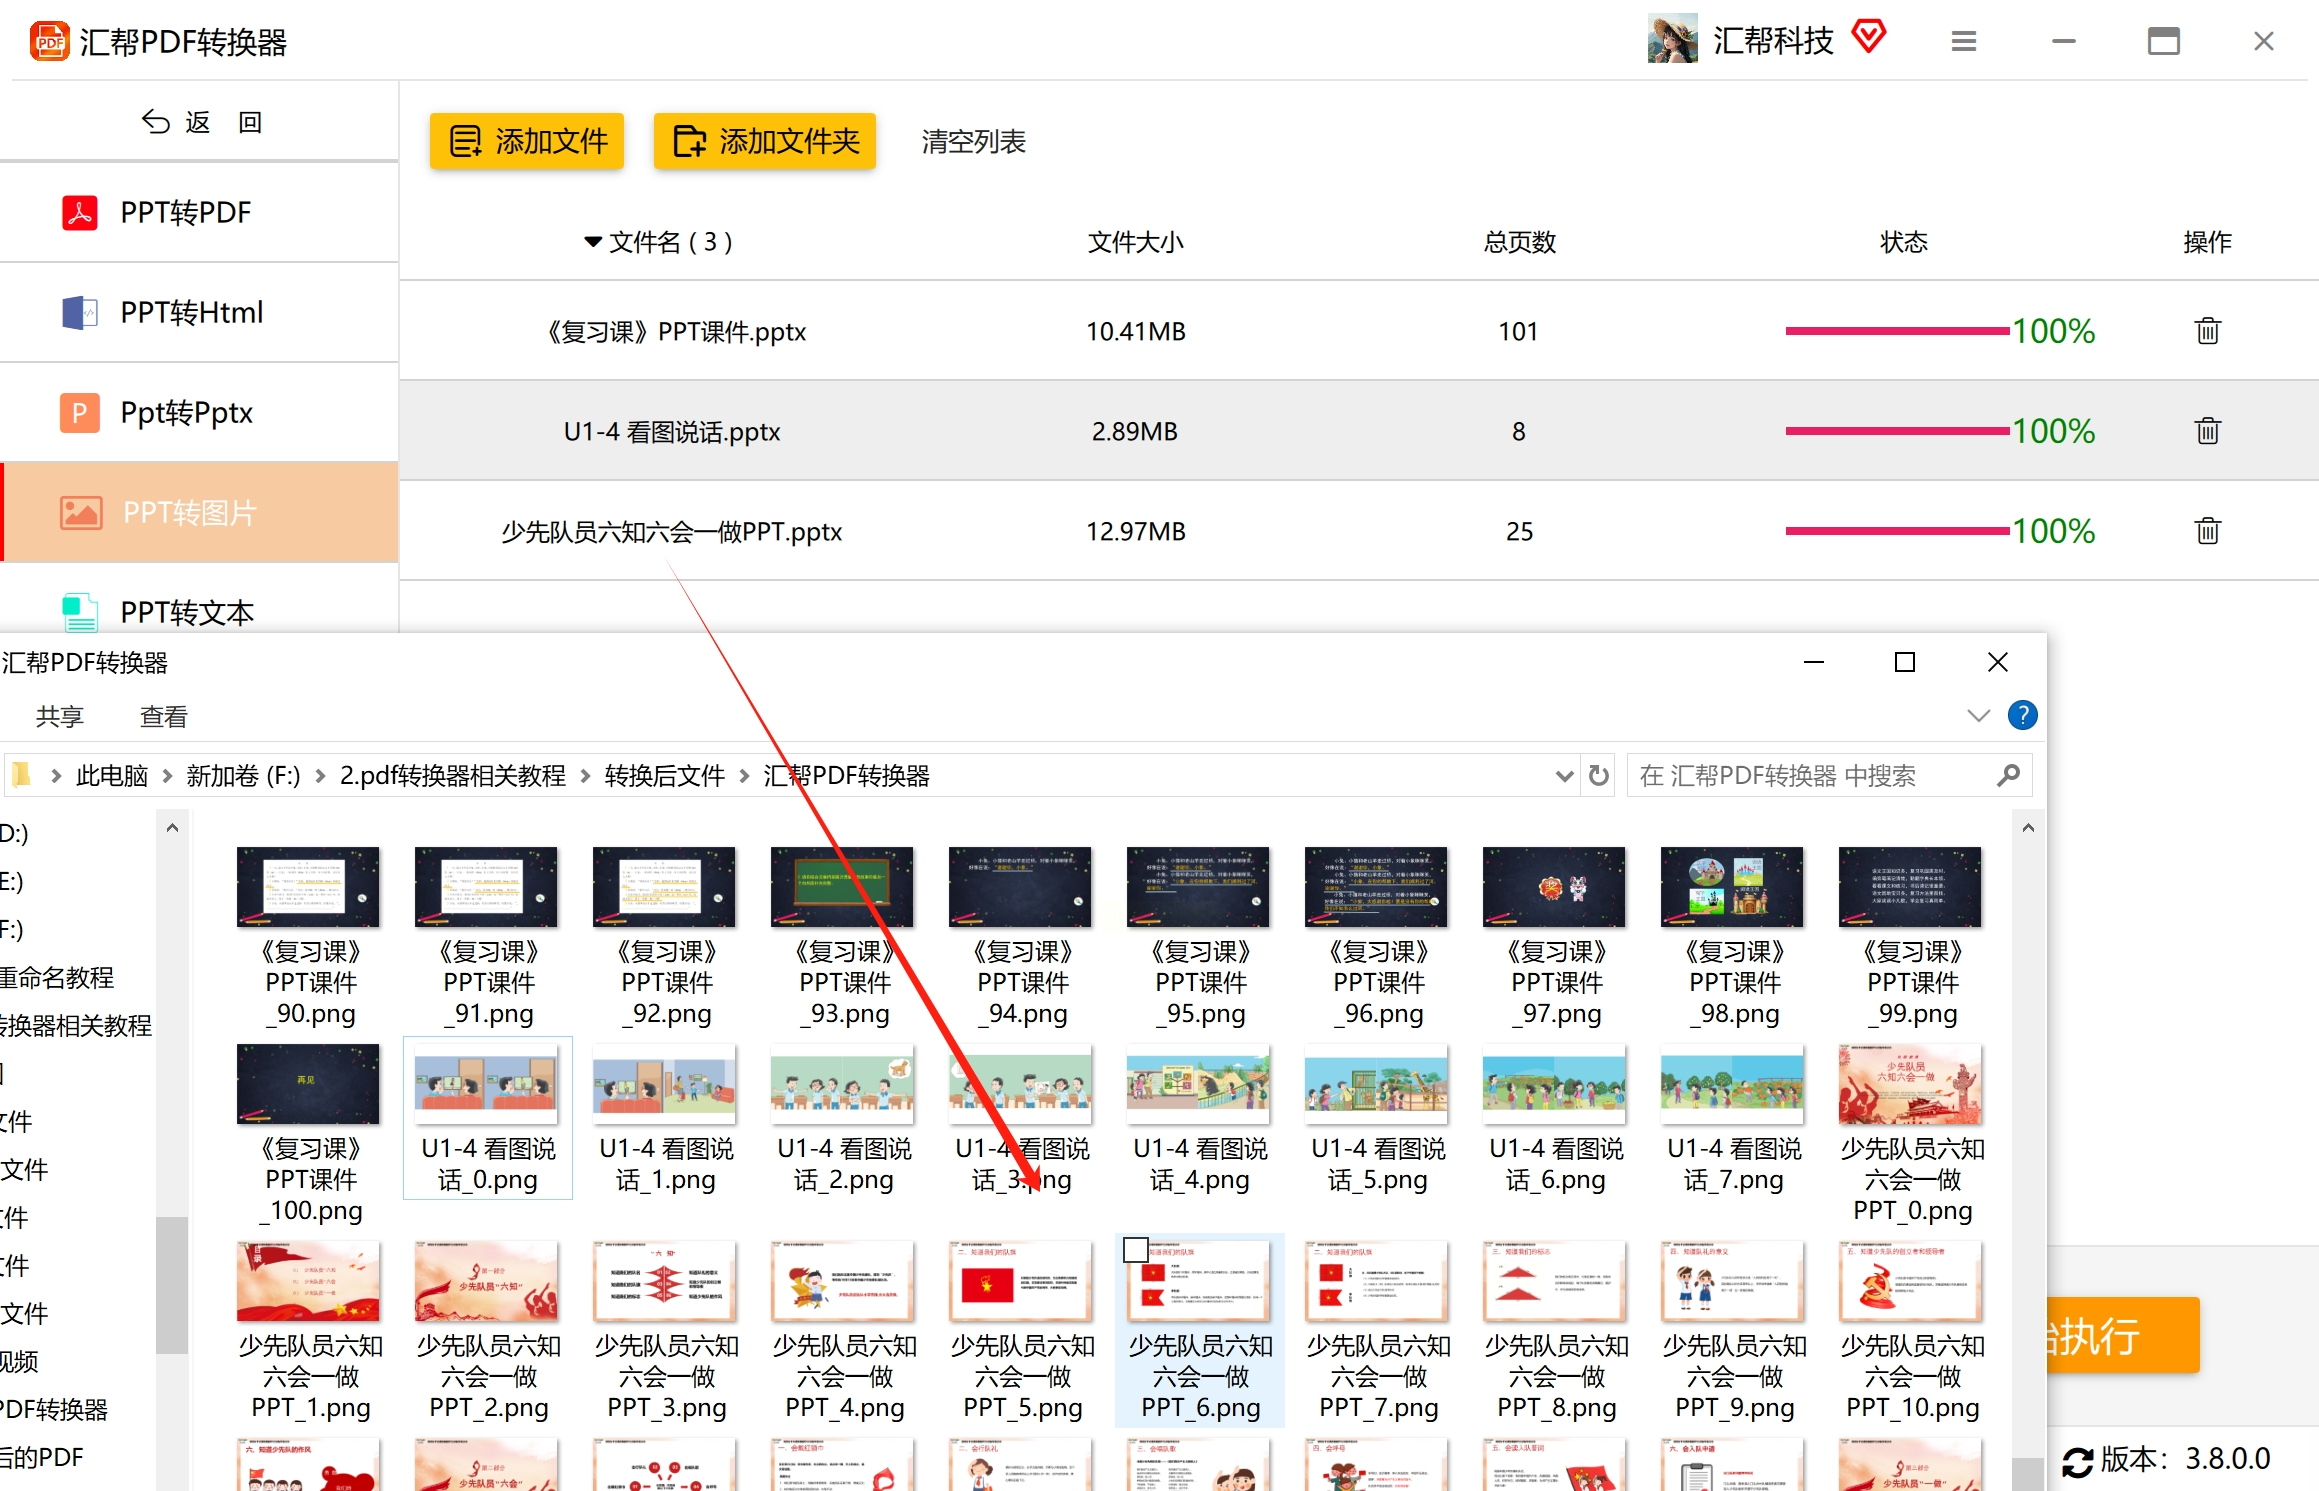The image size is (2319, 1491).
Task: Tick the checkbox on 少先队员六知六会一做PPT_6.png thumbnail
Action: click(x=1135, y=1250)
